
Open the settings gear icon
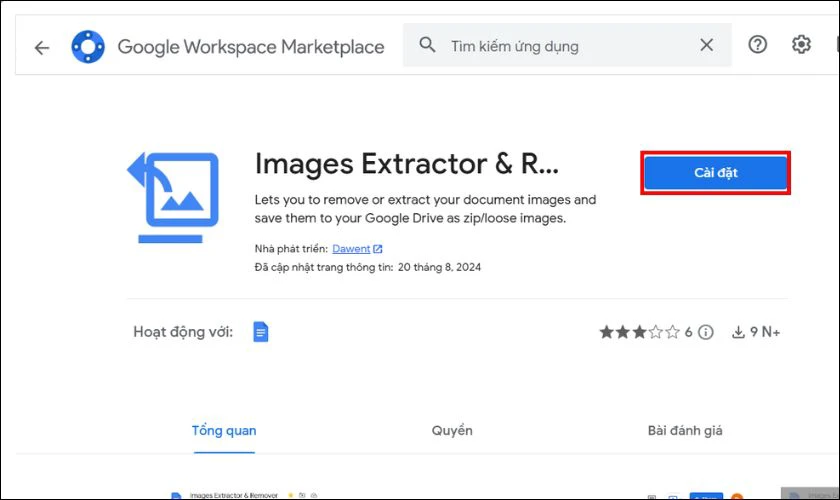pos(801,44)
